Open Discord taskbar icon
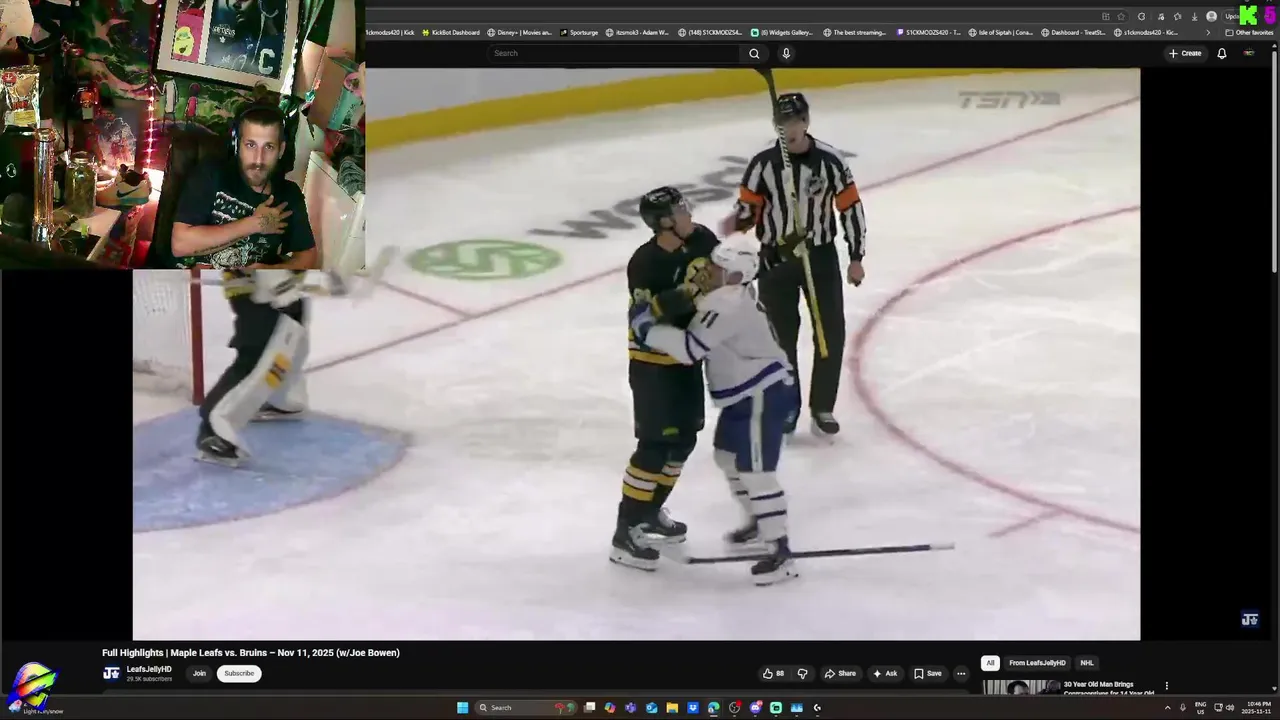 [x=755, y=708]
